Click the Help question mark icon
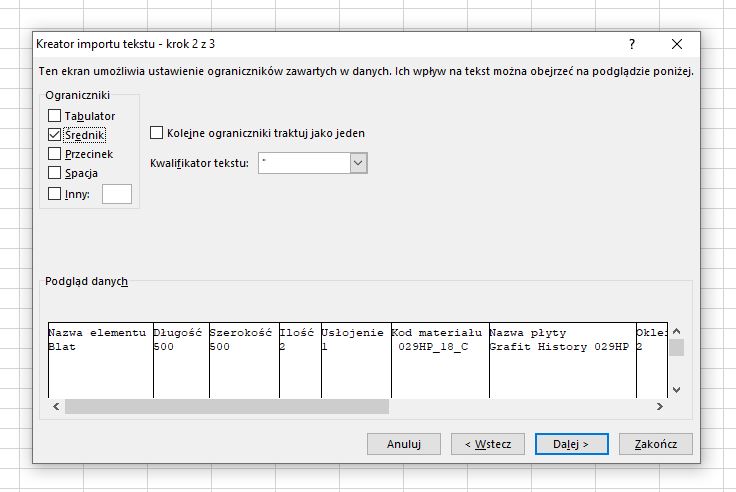 pyautogui.click(x=632, y=44)
